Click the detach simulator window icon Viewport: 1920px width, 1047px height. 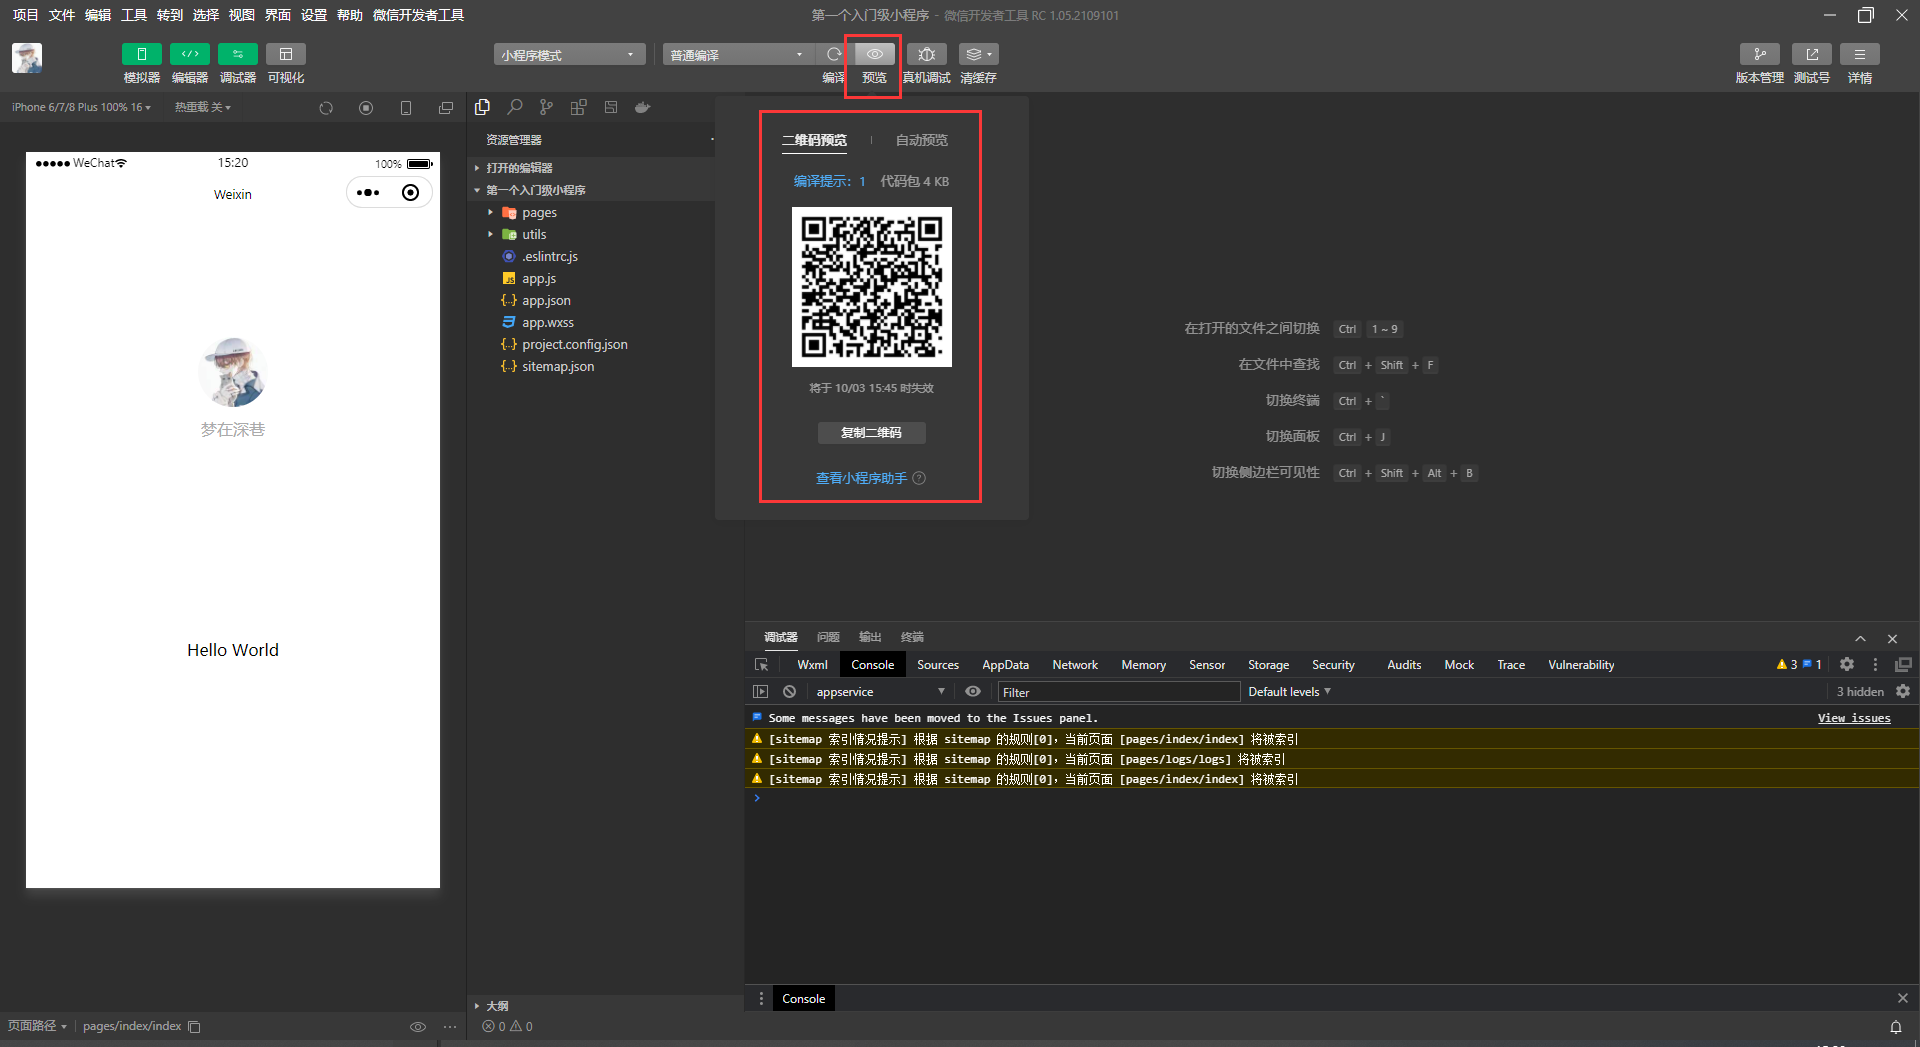pos(446,108)
